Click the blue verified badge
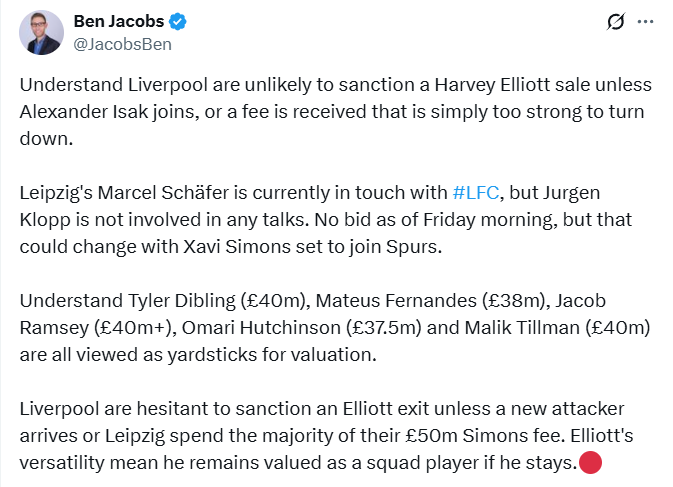This screenshot has height=487, width=673. click(177, 21)
